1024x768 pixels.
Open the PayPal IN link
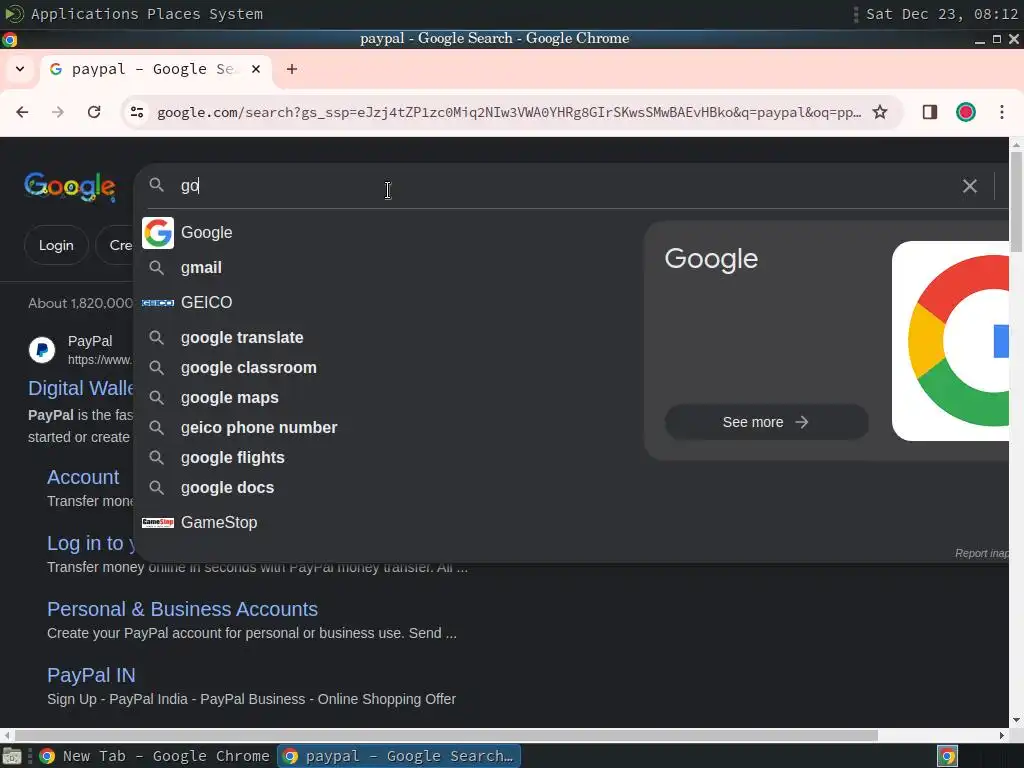point(91,675)
